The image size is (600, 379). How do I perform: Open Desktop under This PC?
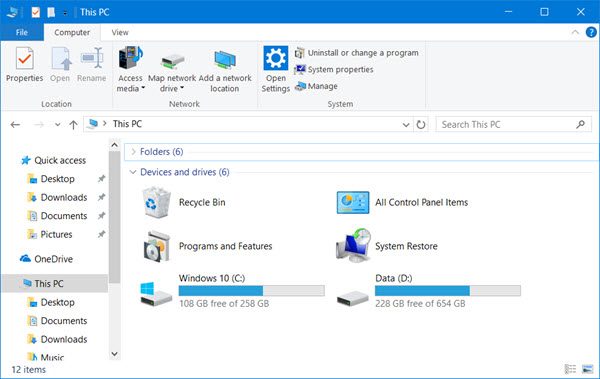(51, 302)
